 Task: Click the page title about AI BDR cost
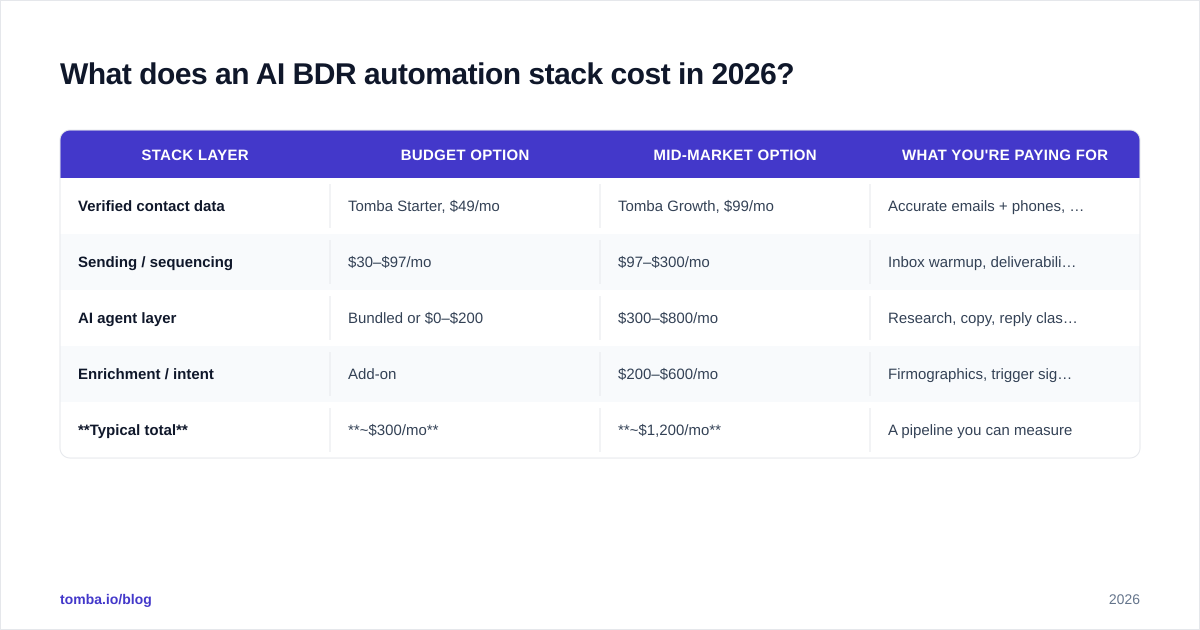427,74
